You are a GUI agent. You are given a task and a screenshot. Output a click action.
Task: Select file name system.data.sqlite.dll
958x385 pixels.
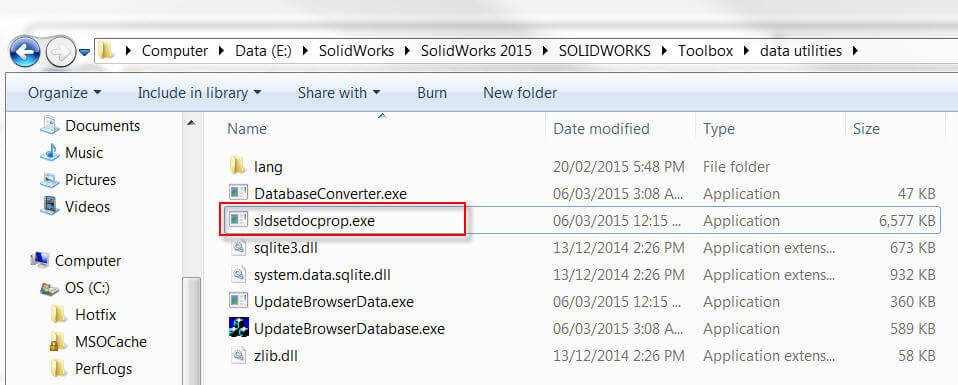pos(322,275)
